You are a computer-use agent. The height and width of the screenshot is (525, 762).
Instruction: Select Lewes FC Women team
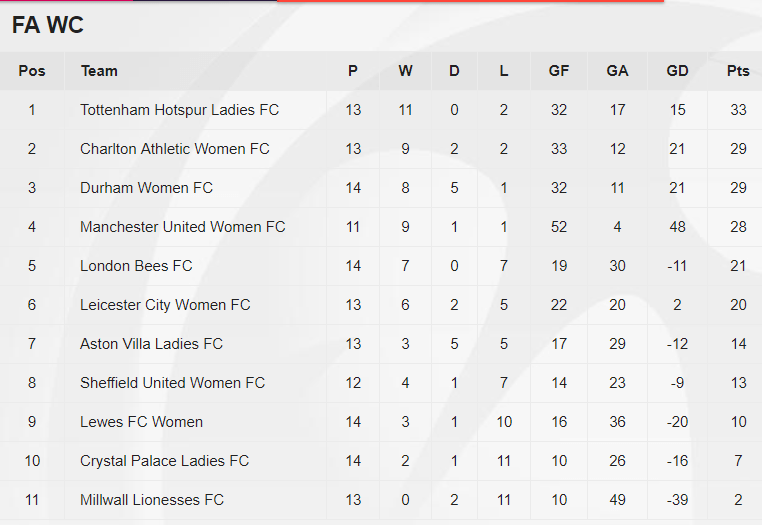click(141, 421)
